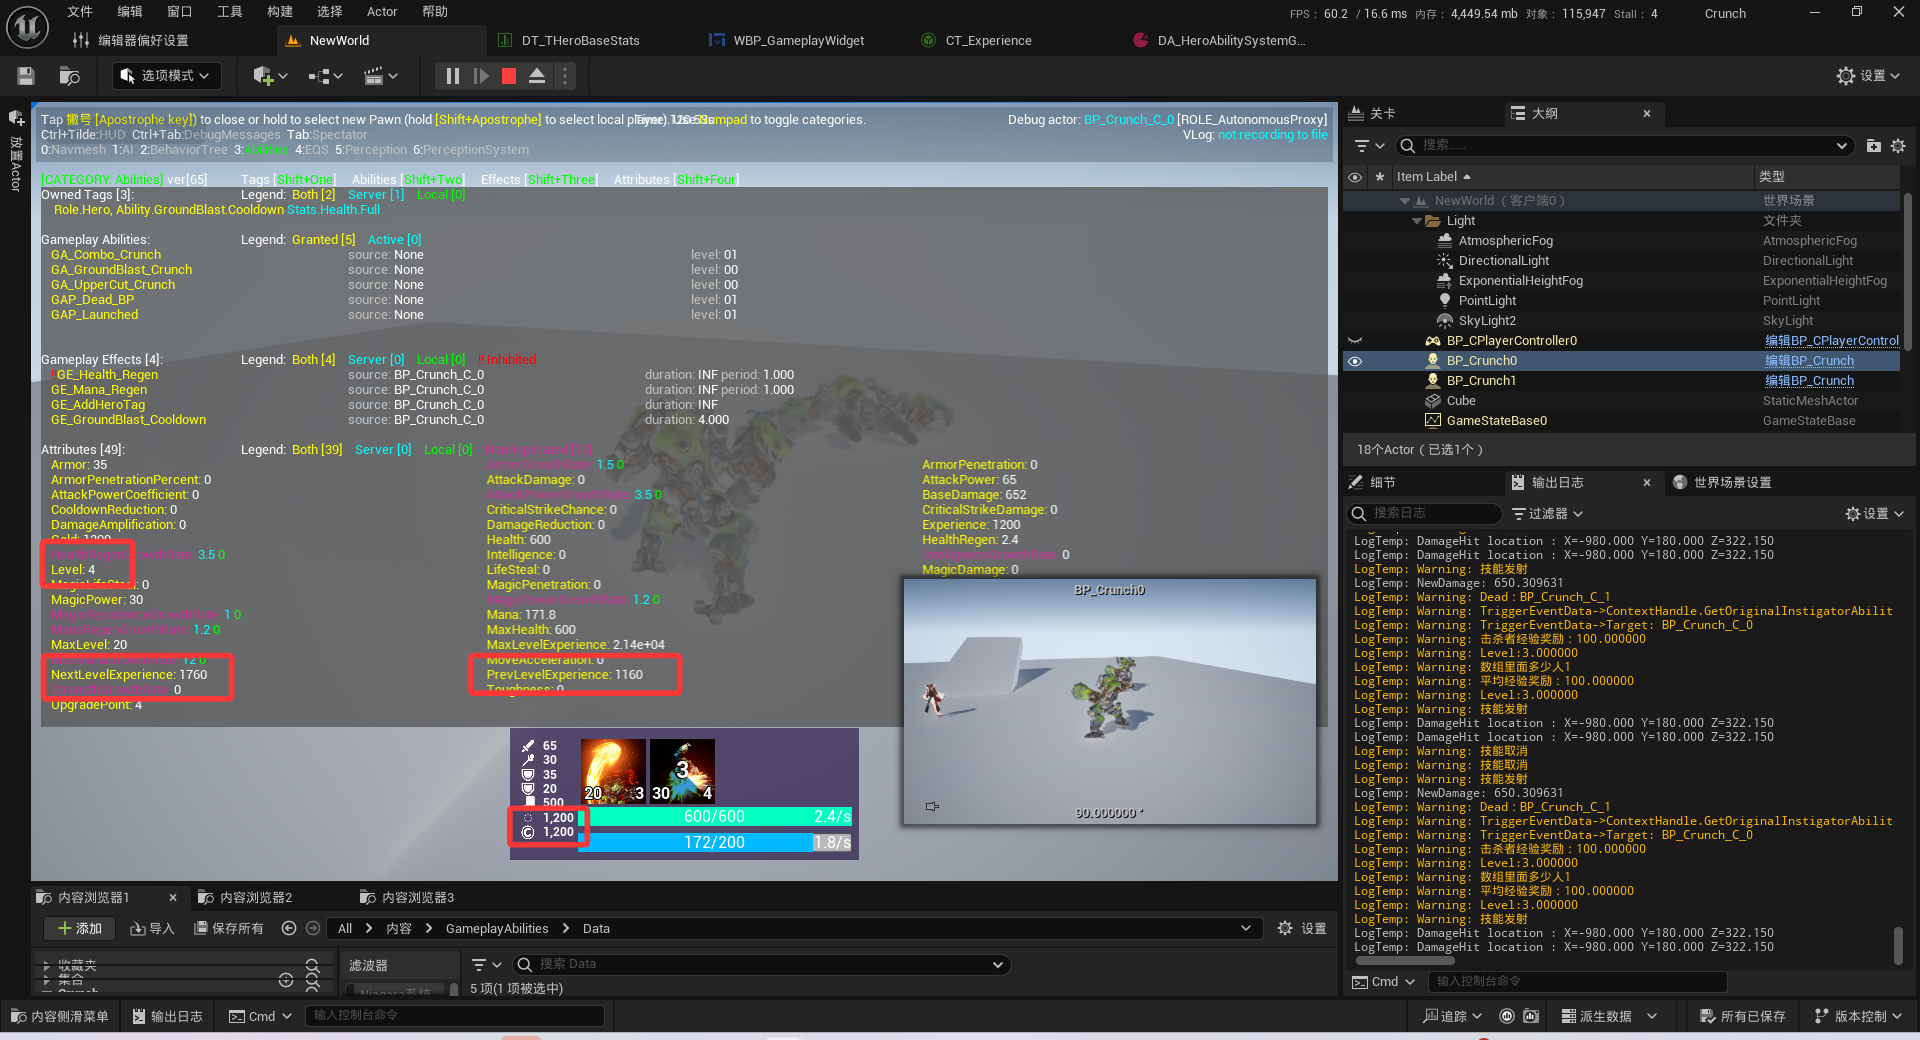Hide BP_Crunch0 with its eye icon
The width and height of the screenshot is (1920, 1040).
click(1355, 361)
